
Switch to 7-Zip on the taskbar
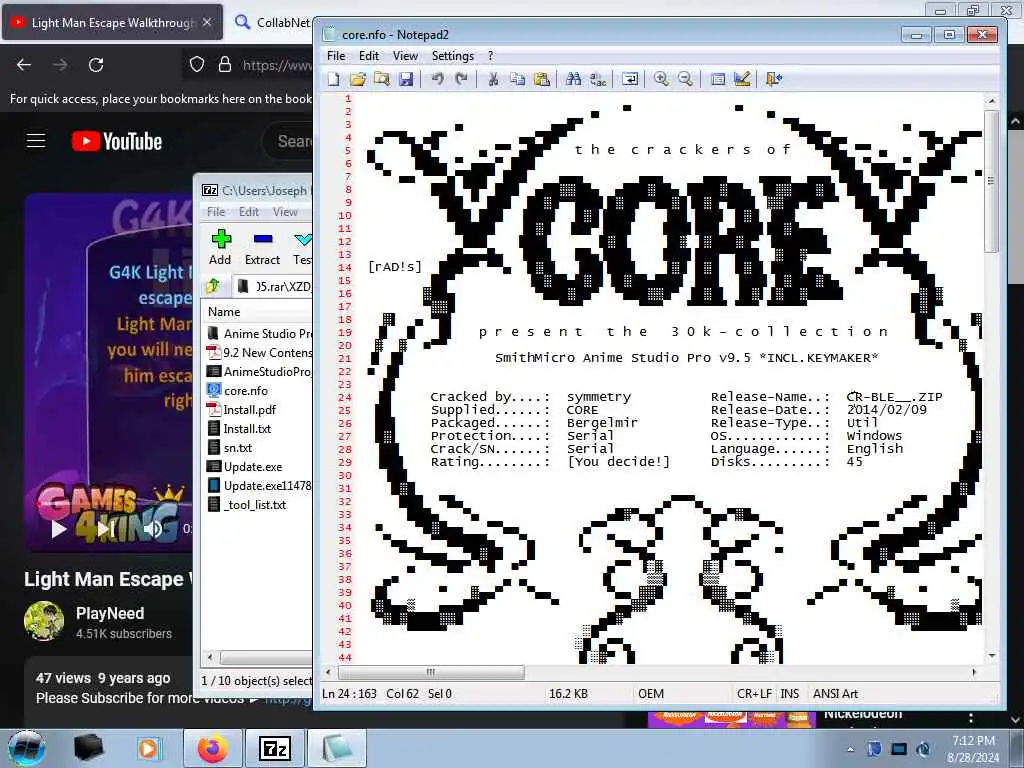pos(275,748)
